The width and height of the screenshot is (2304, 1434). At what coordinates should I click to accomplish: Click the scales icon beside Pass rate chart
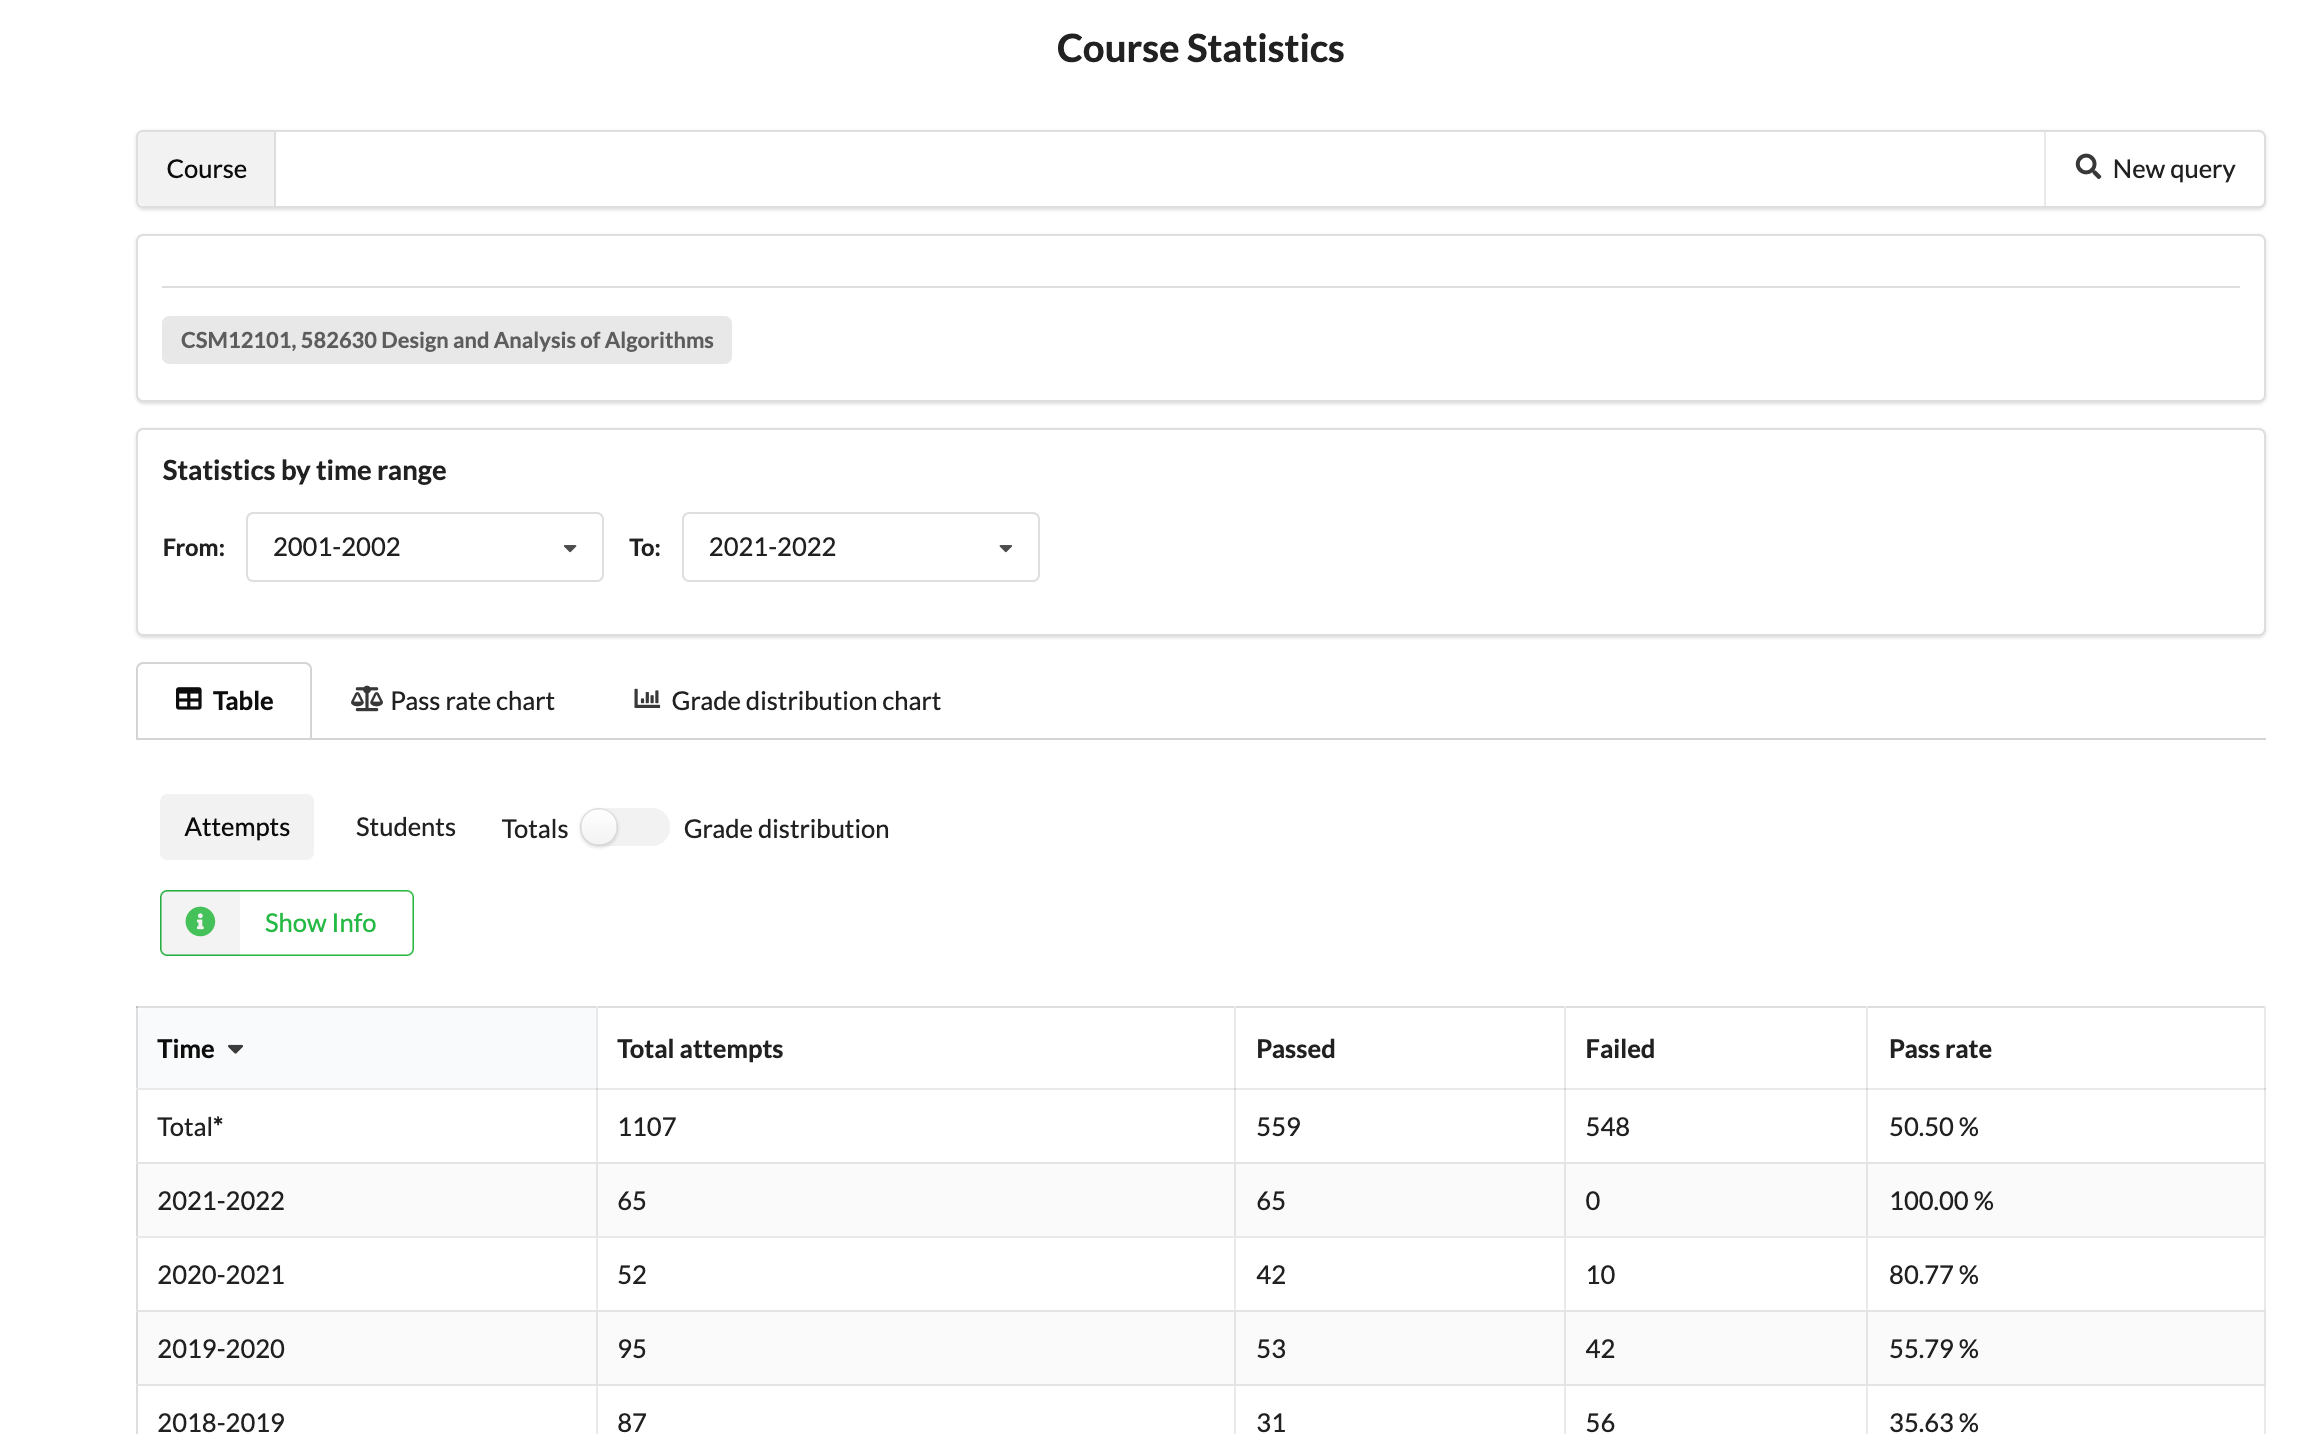[366, 699]
